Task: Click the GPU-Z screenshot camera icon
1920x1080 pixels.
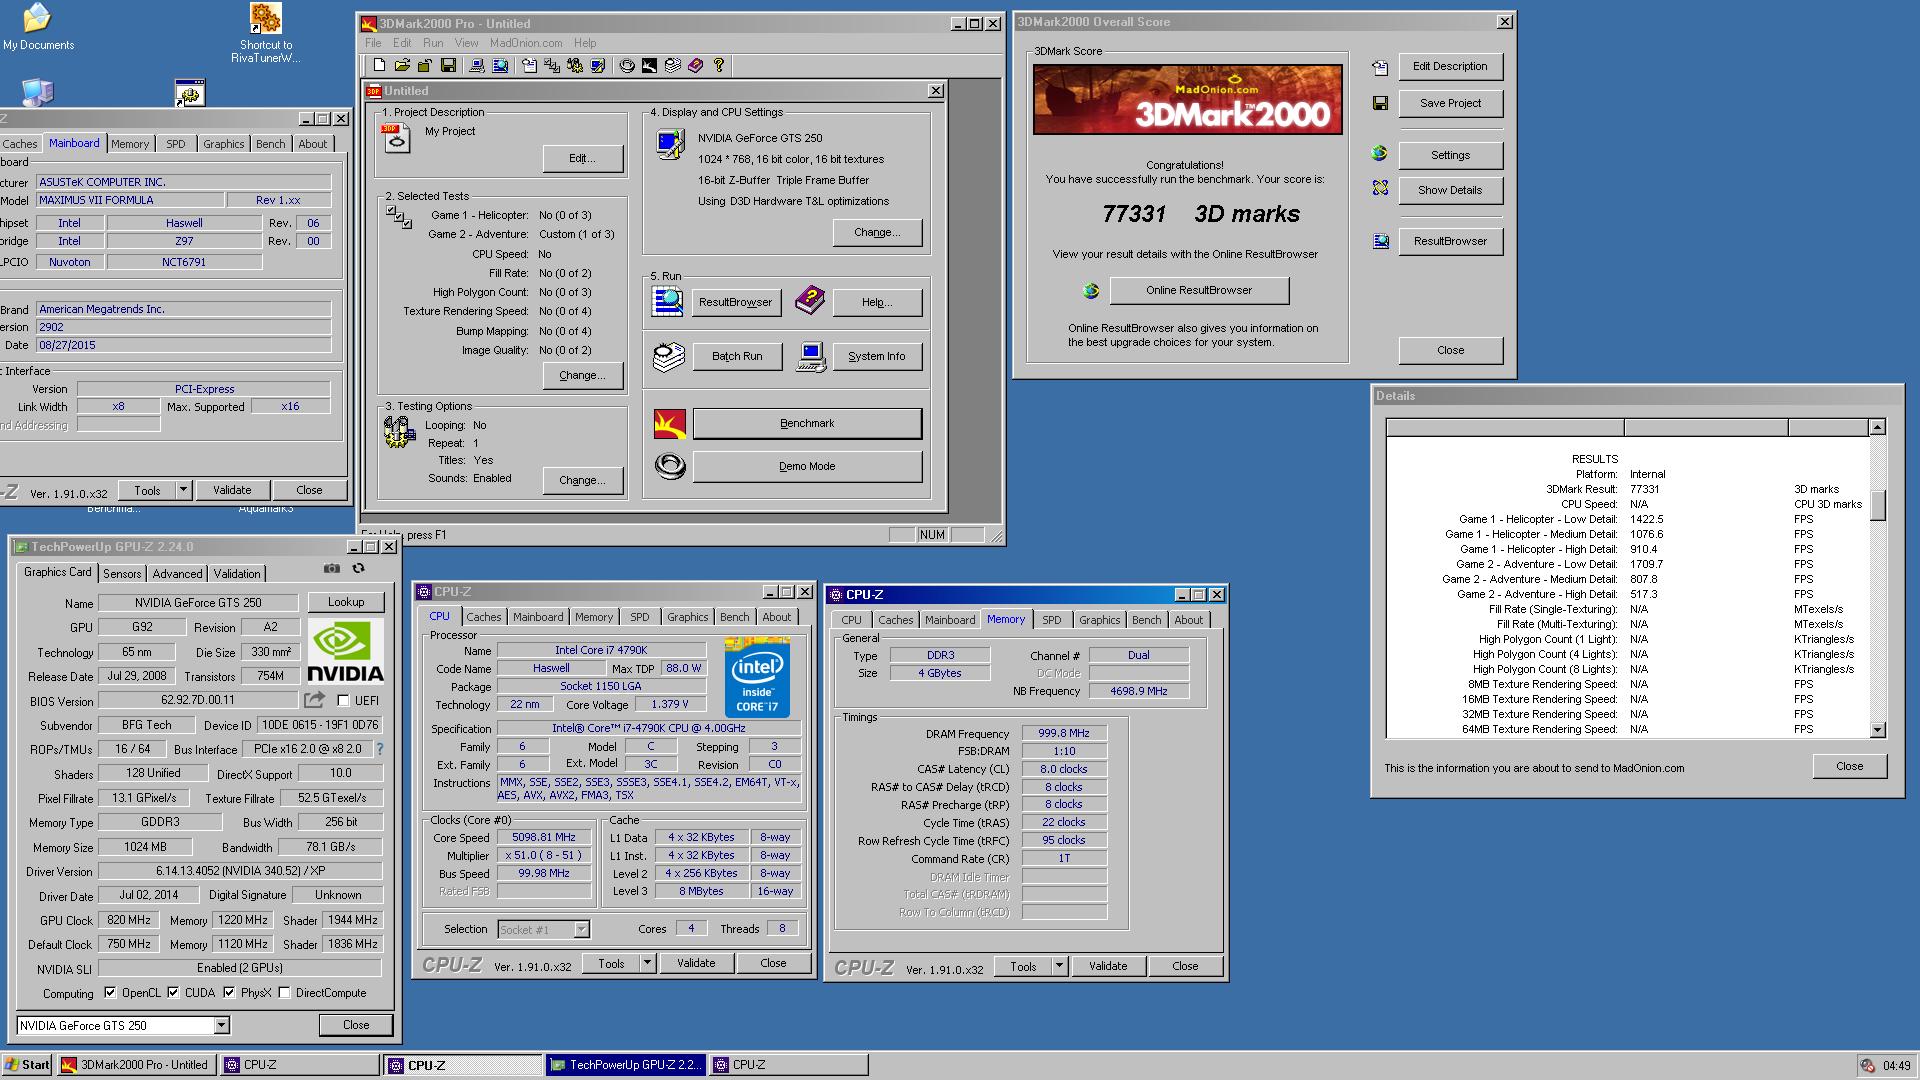Action: point(332,568)
